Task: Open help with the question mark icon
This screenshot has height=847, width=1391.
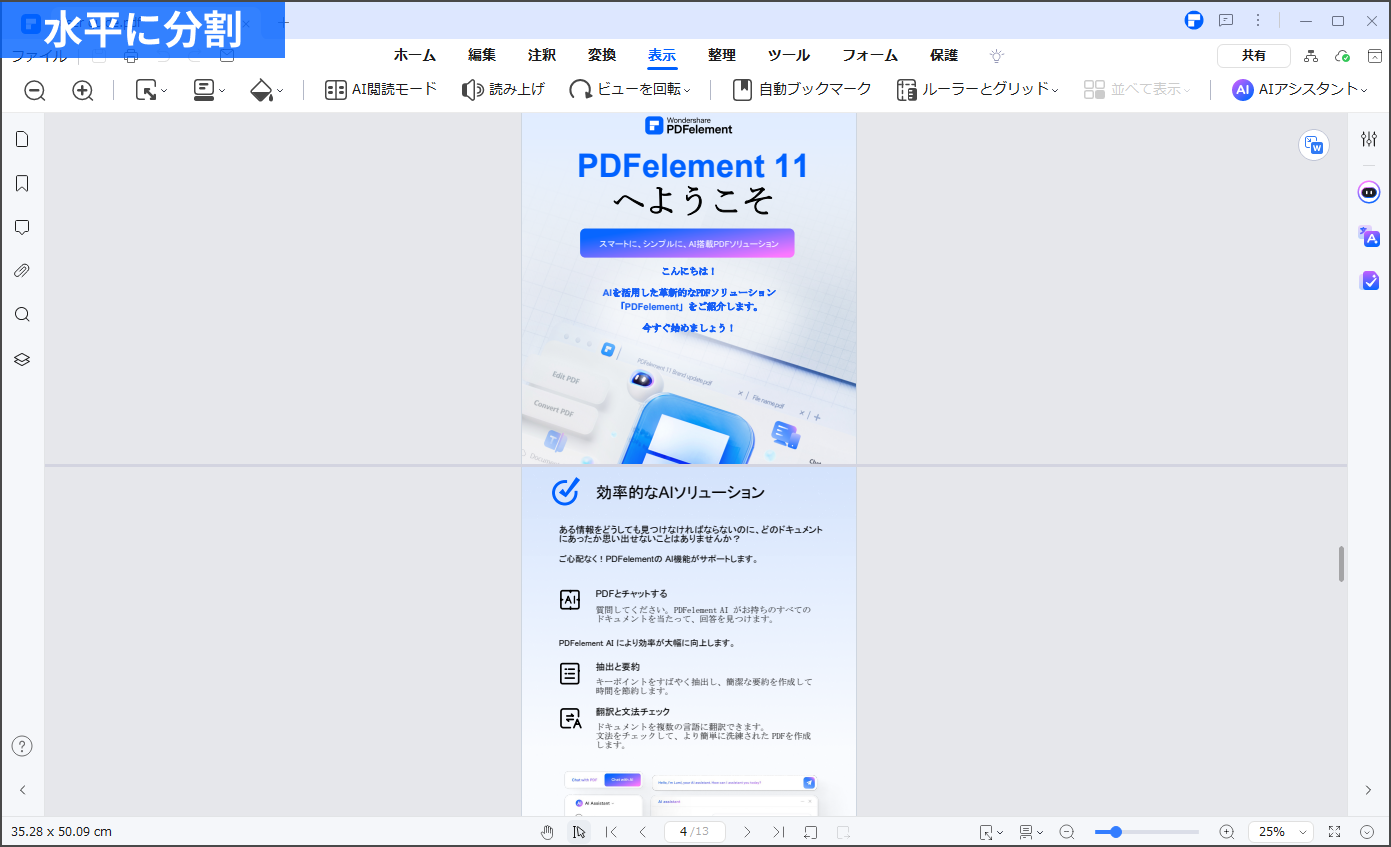Action: [x=22, y=746]
